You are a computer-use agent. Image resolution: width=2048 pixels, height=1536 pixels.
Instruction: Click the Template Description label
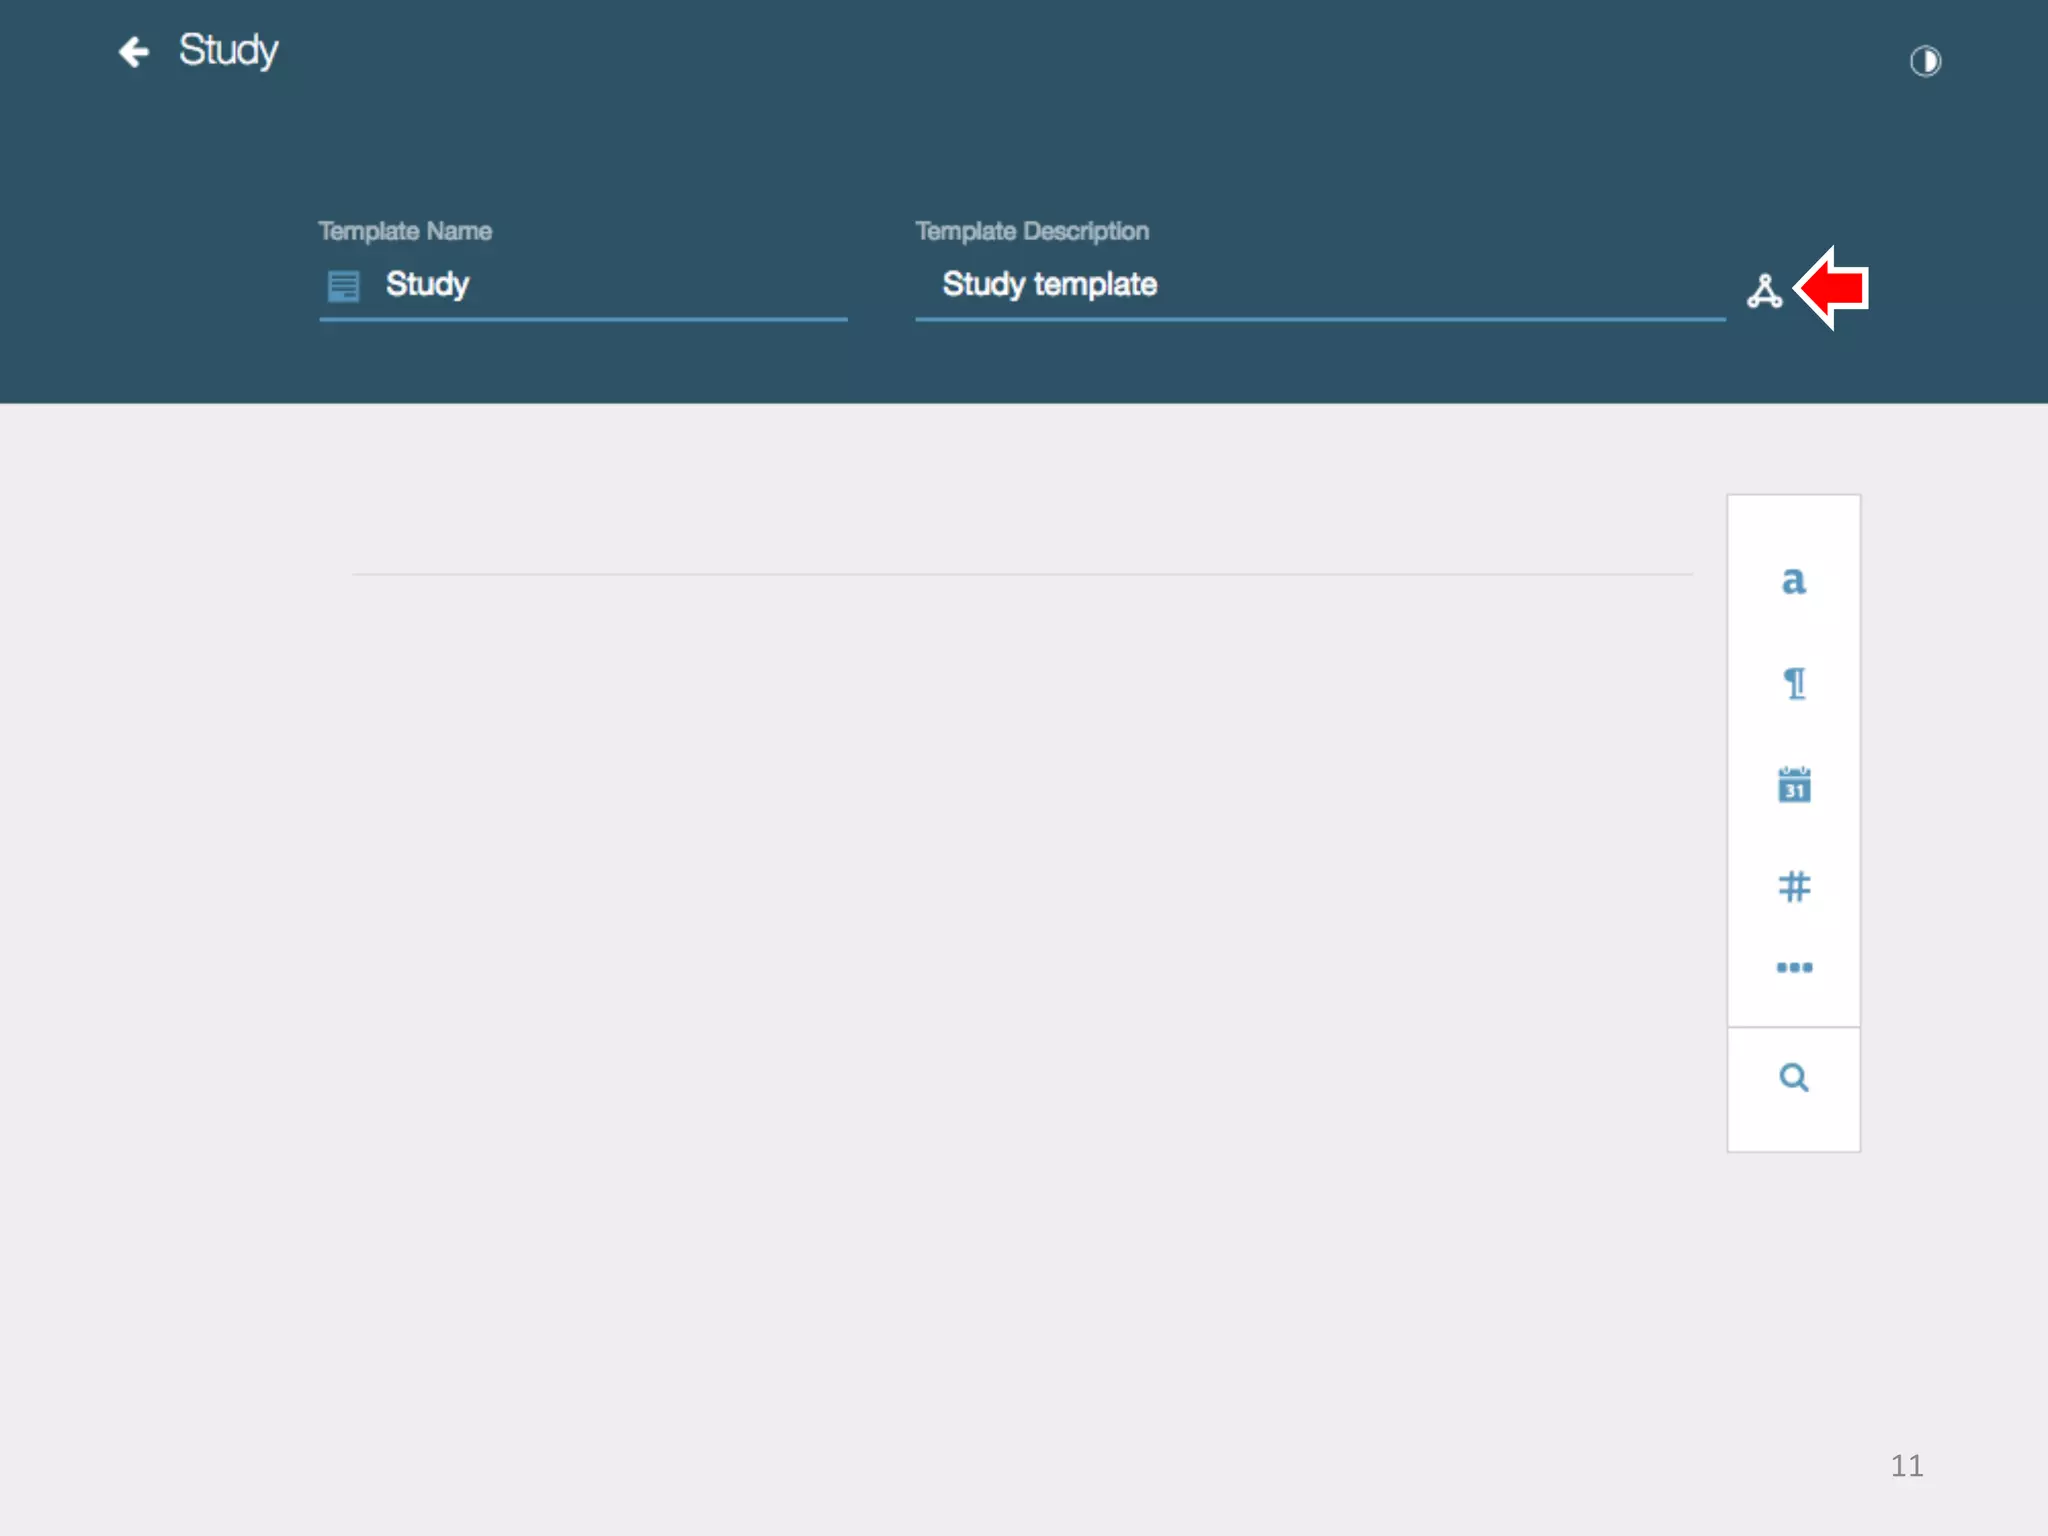[1032, 231]
